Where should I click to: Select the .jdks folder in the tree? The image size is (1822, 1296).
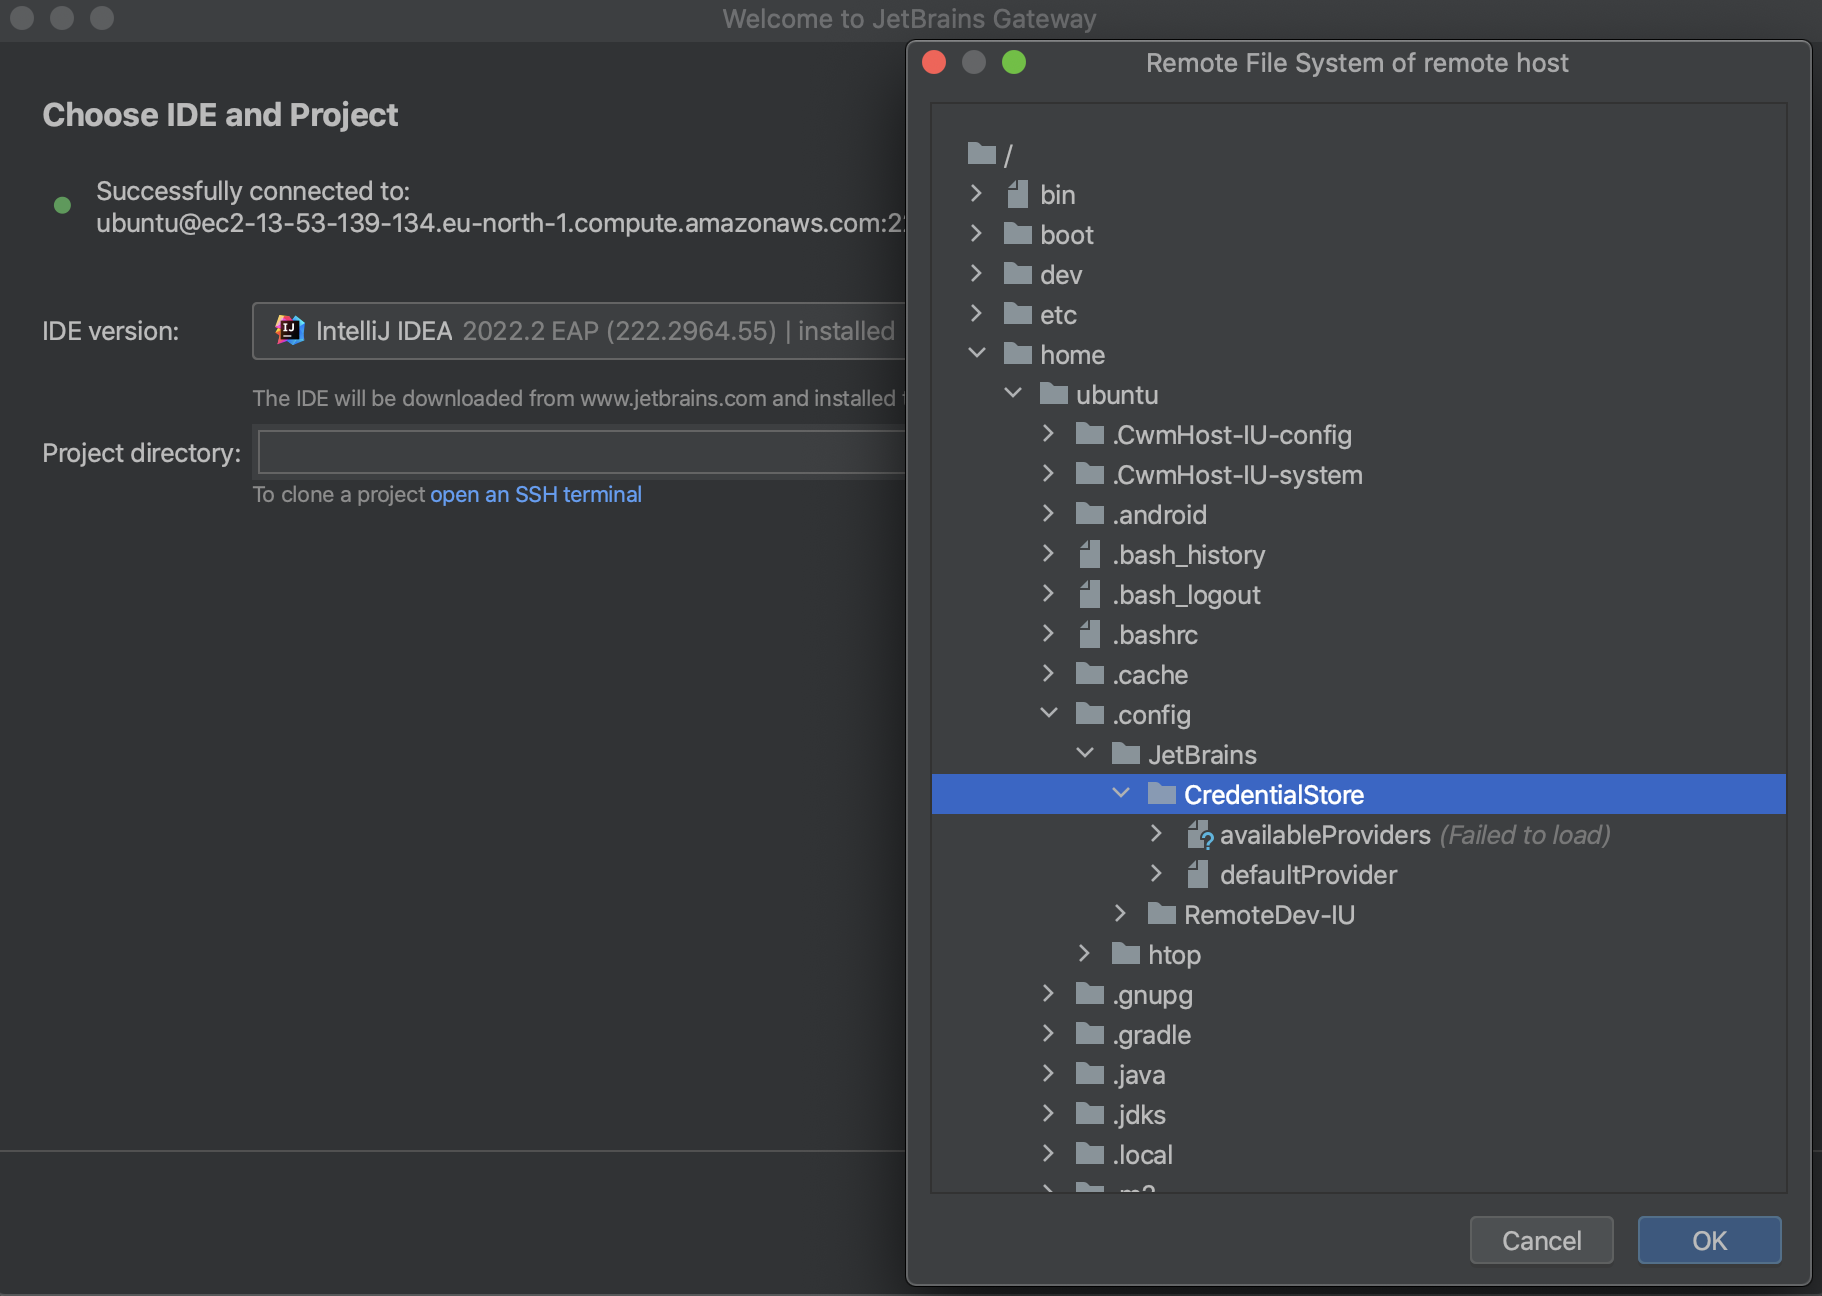[1139, 1114]
